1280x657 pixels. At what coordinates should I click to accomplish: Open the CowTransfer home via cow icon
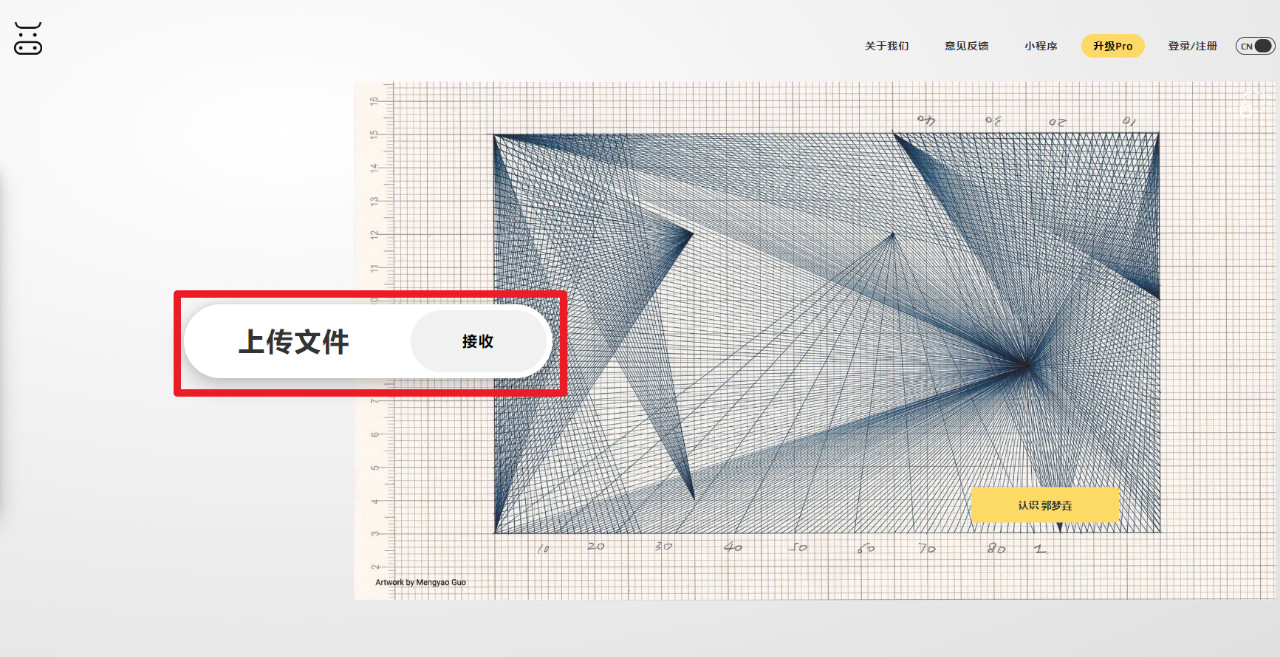point(26,38)
